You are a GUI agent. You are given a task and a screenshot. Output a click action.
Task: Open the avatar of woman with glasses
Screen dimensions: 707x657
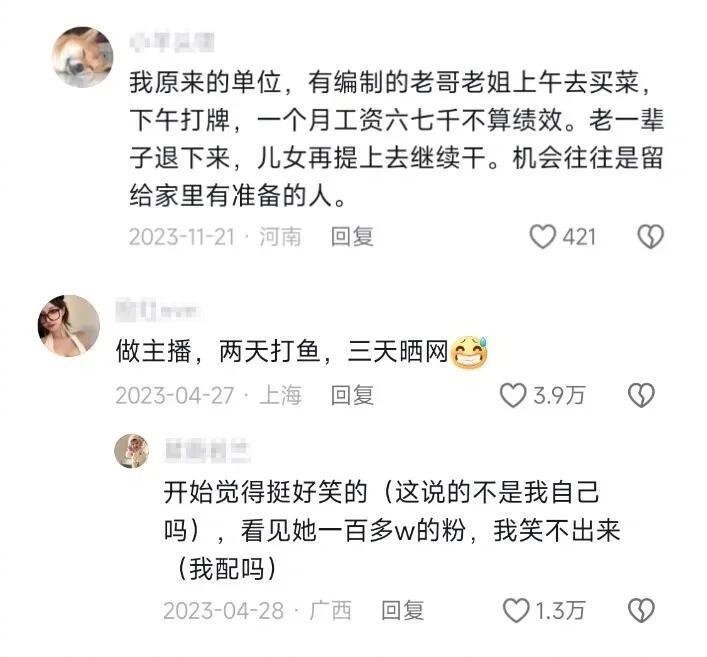coord(69,326)
